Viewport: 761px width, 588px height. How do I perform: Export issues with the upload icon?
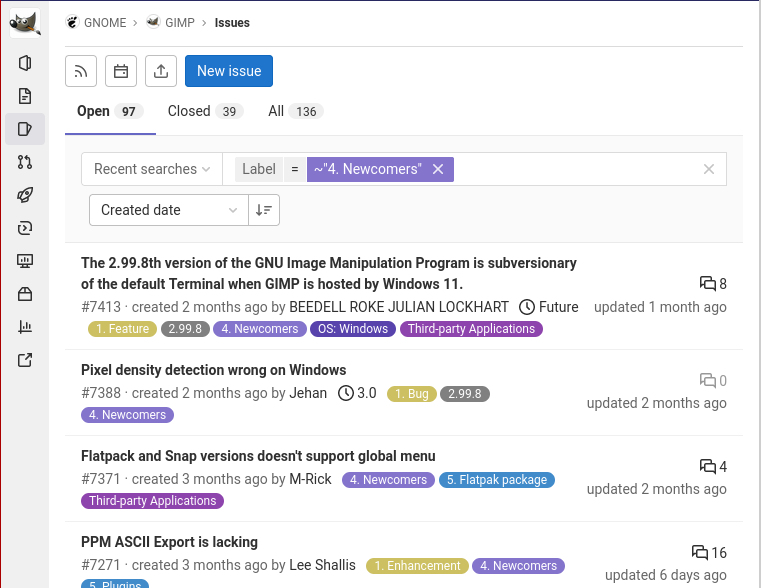(x=161, y=71)
